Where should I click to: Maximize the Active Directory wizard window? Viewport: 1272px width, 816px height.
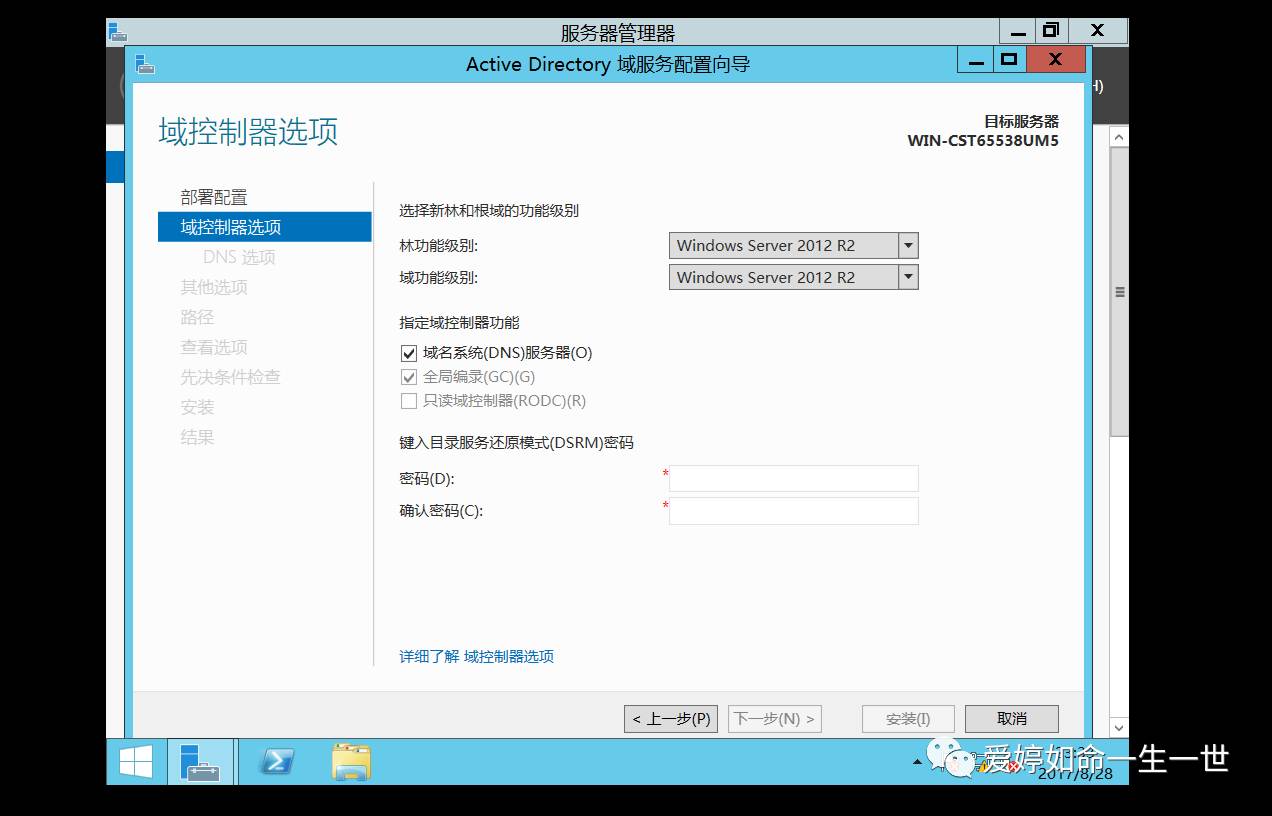coord(1008,60)
